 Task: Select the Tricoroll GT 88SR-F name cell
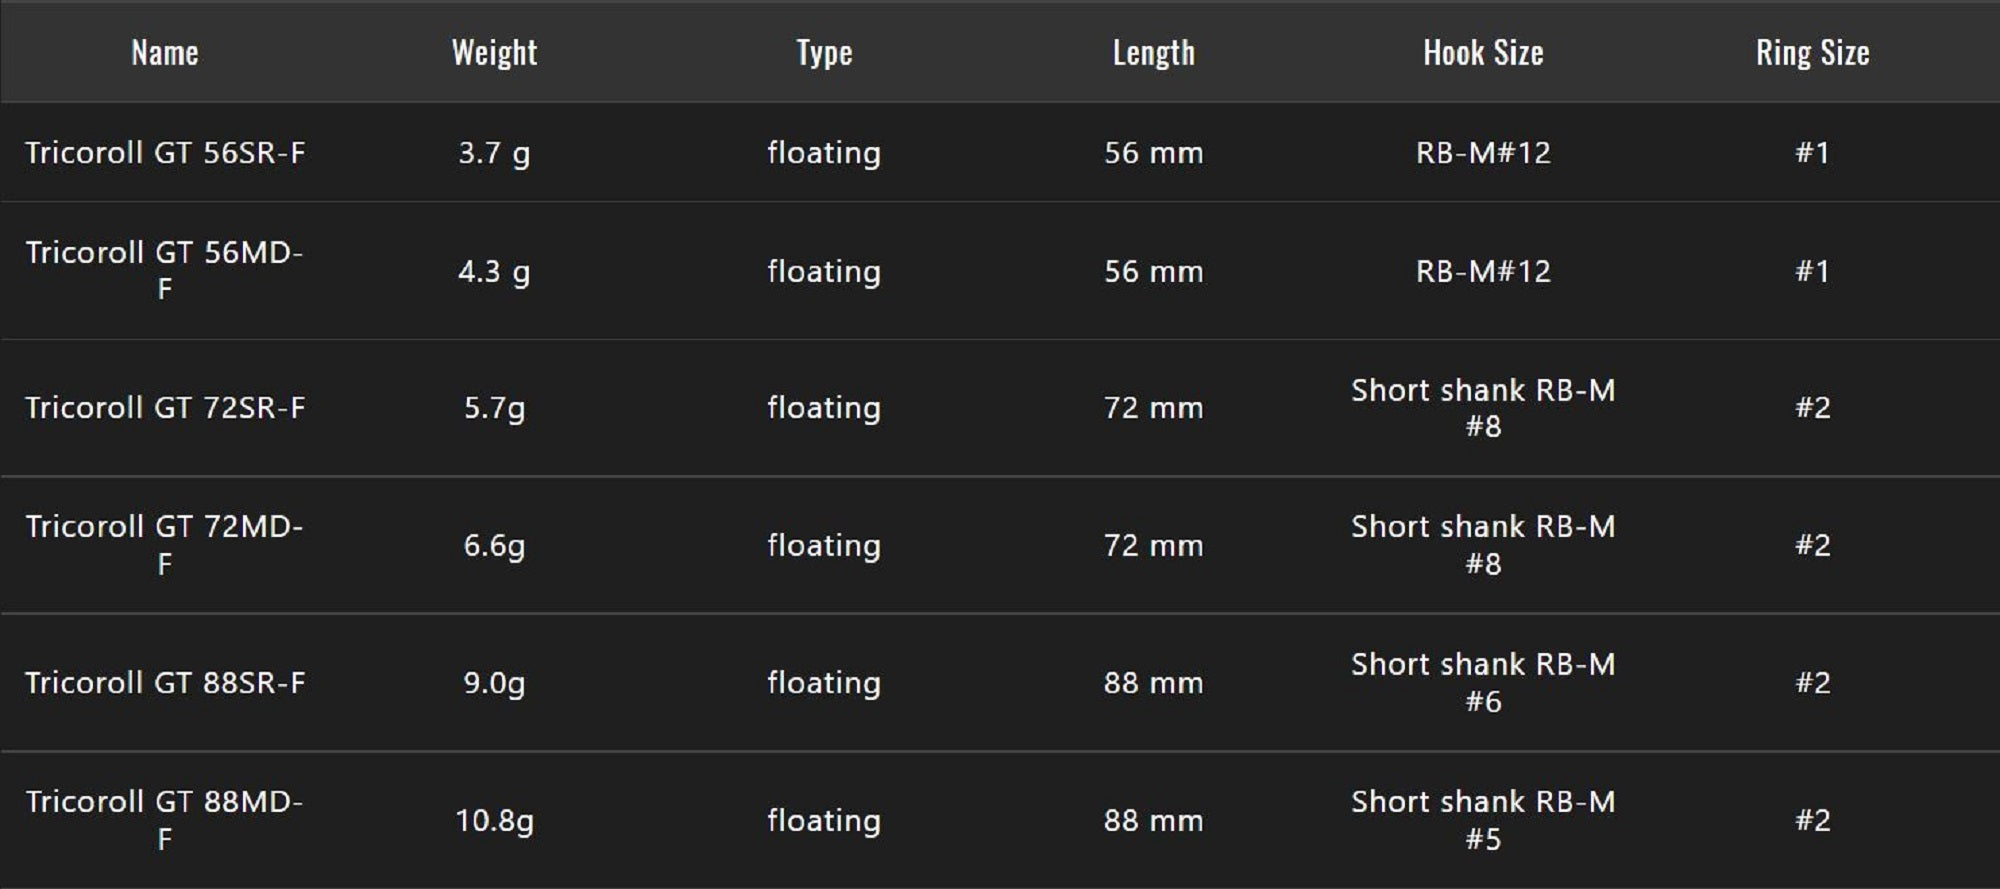pos(165,683)
